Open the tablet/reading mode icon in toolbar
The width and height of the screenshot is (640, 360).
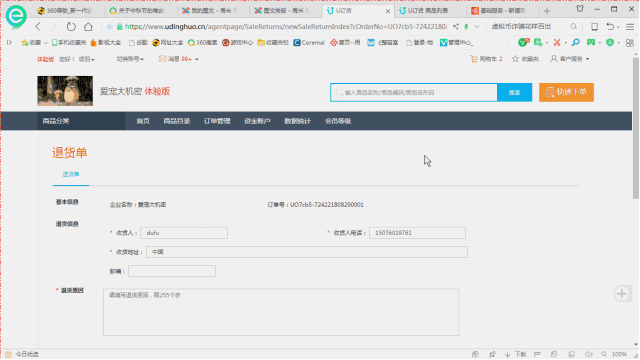coord(595,27)
